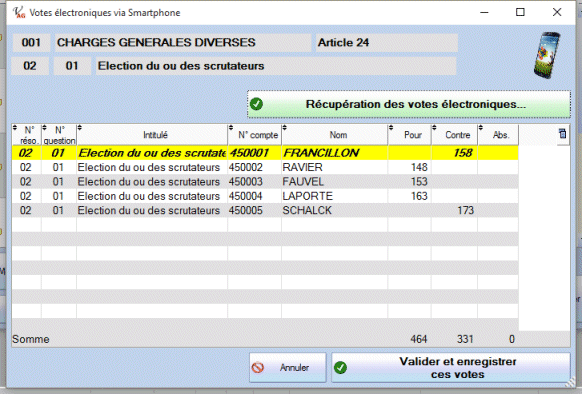Screen dimensions: 582x394
Task: Click account number 450003
Action: pyautogui.click(x=255, y=182)
